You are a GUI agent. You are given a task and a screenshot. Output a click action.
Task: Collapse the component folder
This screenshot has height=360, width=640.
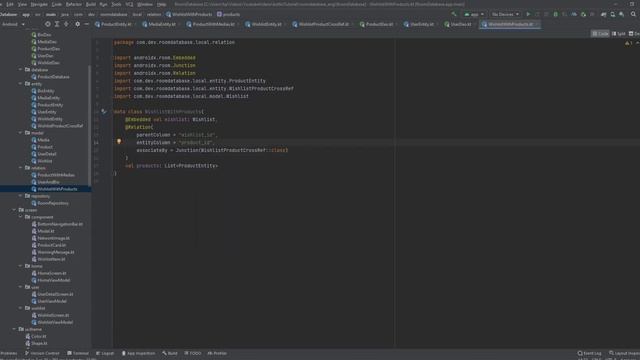click(20, 217)
